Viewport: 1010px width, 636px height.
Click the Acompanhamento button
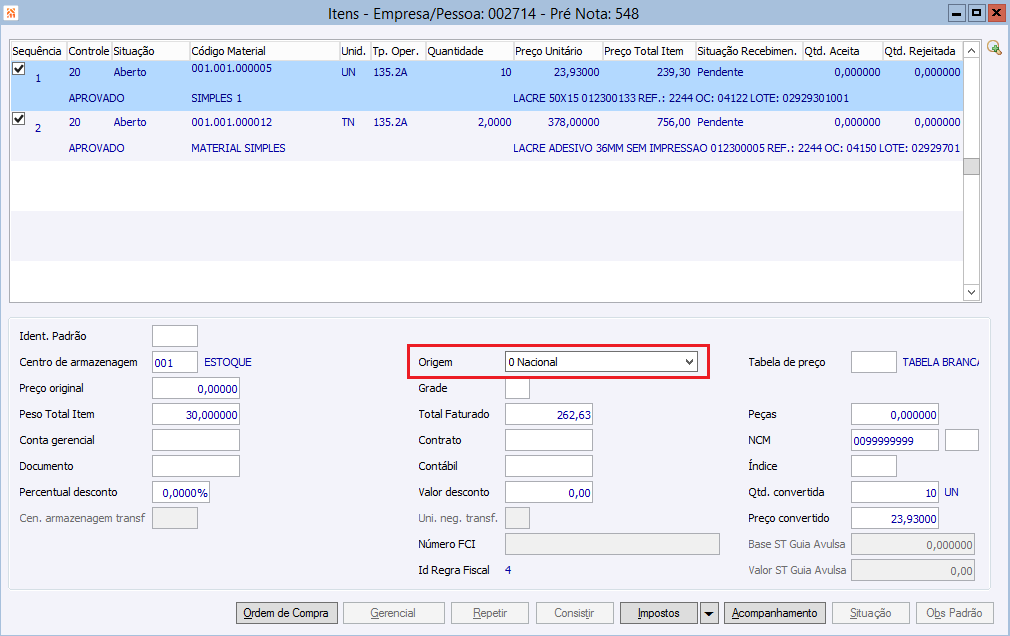[775, 613]
